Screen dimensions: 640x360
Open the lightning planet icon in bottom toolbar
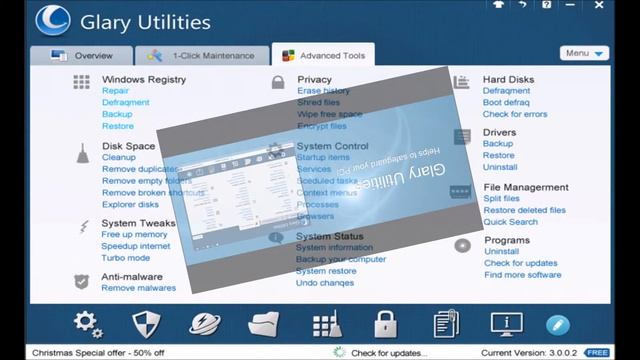click(x=205, y=324)
